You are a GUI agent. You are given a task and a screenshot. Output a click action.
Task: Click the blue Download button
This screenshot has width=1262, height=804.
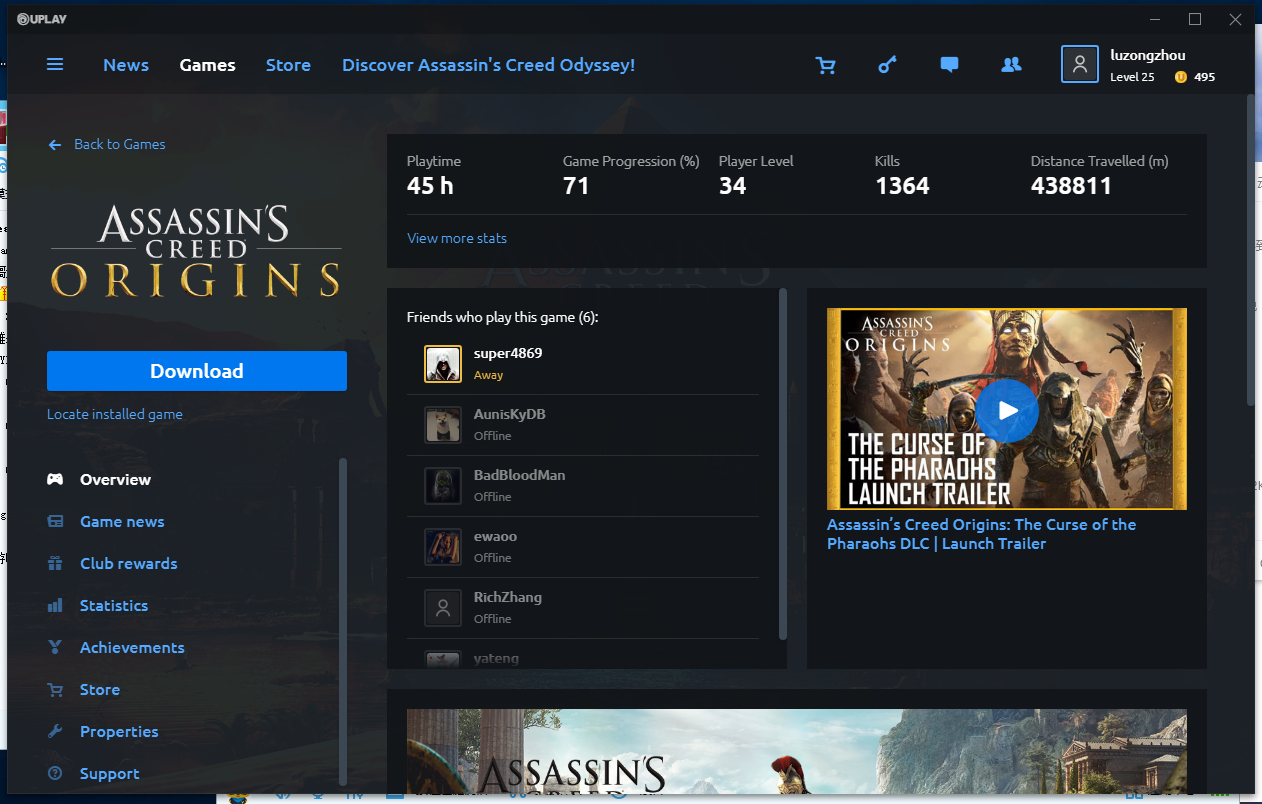click(197, 371)
